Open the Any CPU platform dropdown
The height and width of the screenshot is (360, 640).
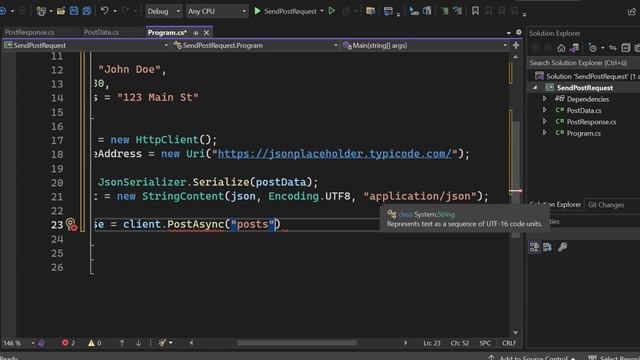217,11
